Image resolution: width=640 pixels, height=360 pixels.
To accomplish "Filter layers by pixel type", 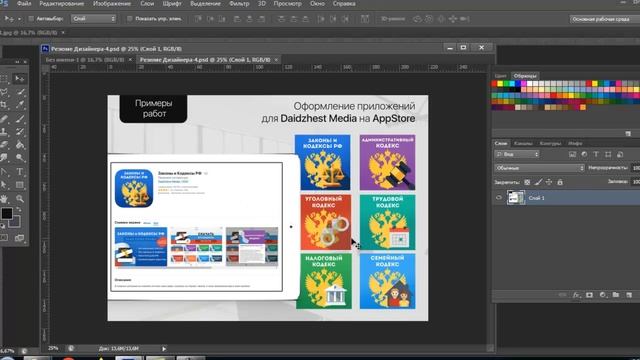I will (x=572, y=154).
